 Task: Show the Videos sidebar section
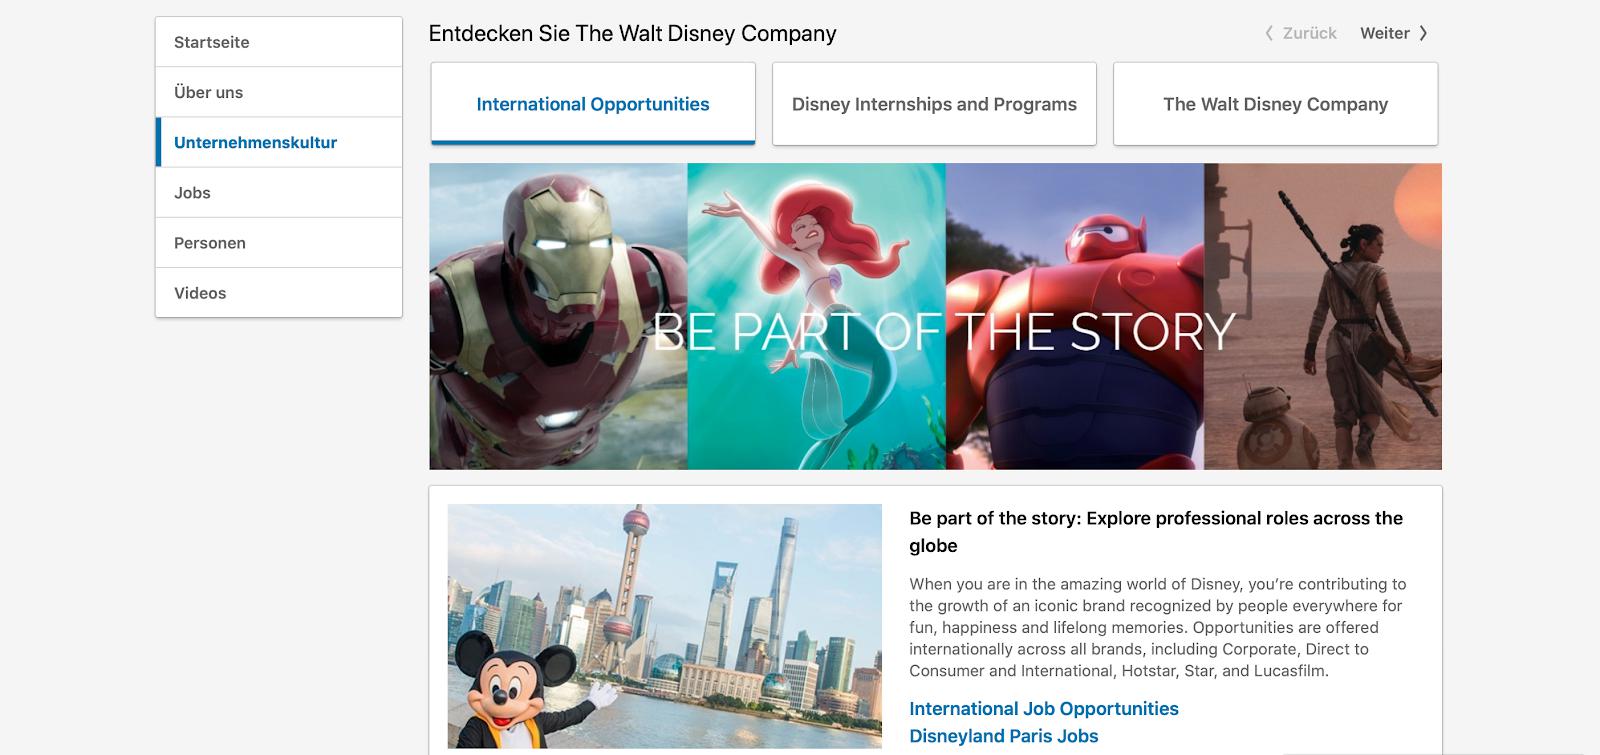(279, 292)
